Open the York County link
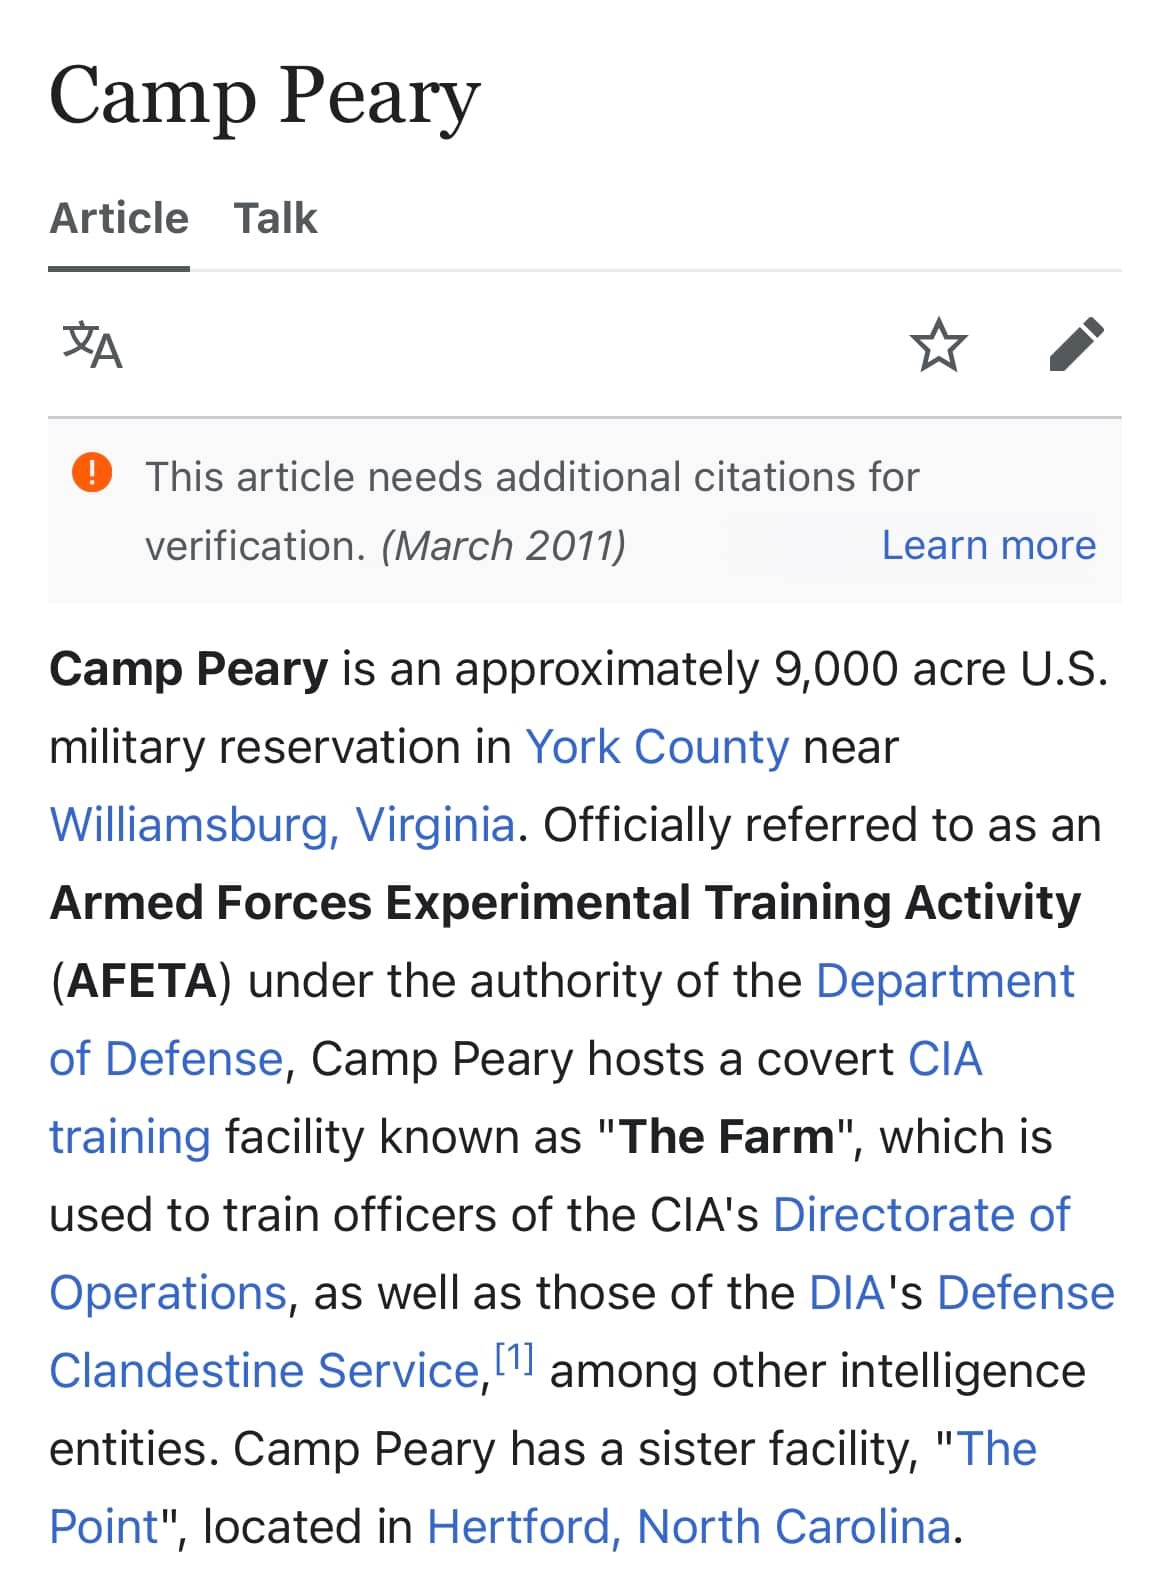The height and width of the screenshot is (1589, 1170). [x=657, y=747]
